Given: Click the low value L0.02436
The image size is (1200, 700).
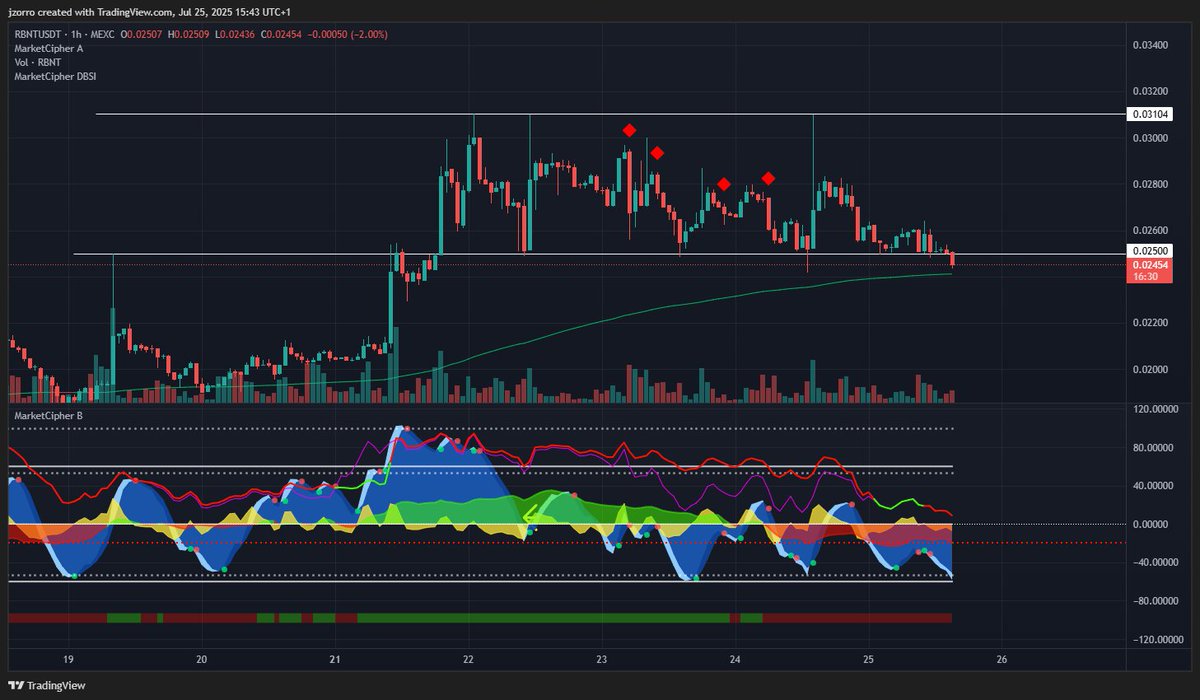Looking at the screenshot, I should [236, 34].
